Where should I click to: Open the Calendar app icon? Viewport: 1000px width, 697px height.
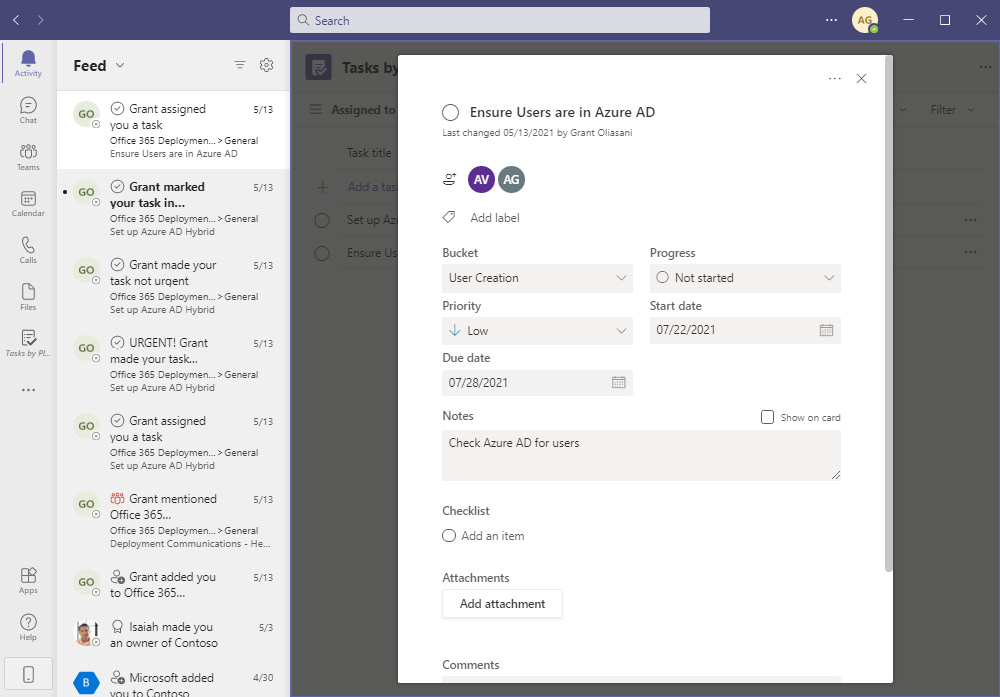tap(28, 203)
